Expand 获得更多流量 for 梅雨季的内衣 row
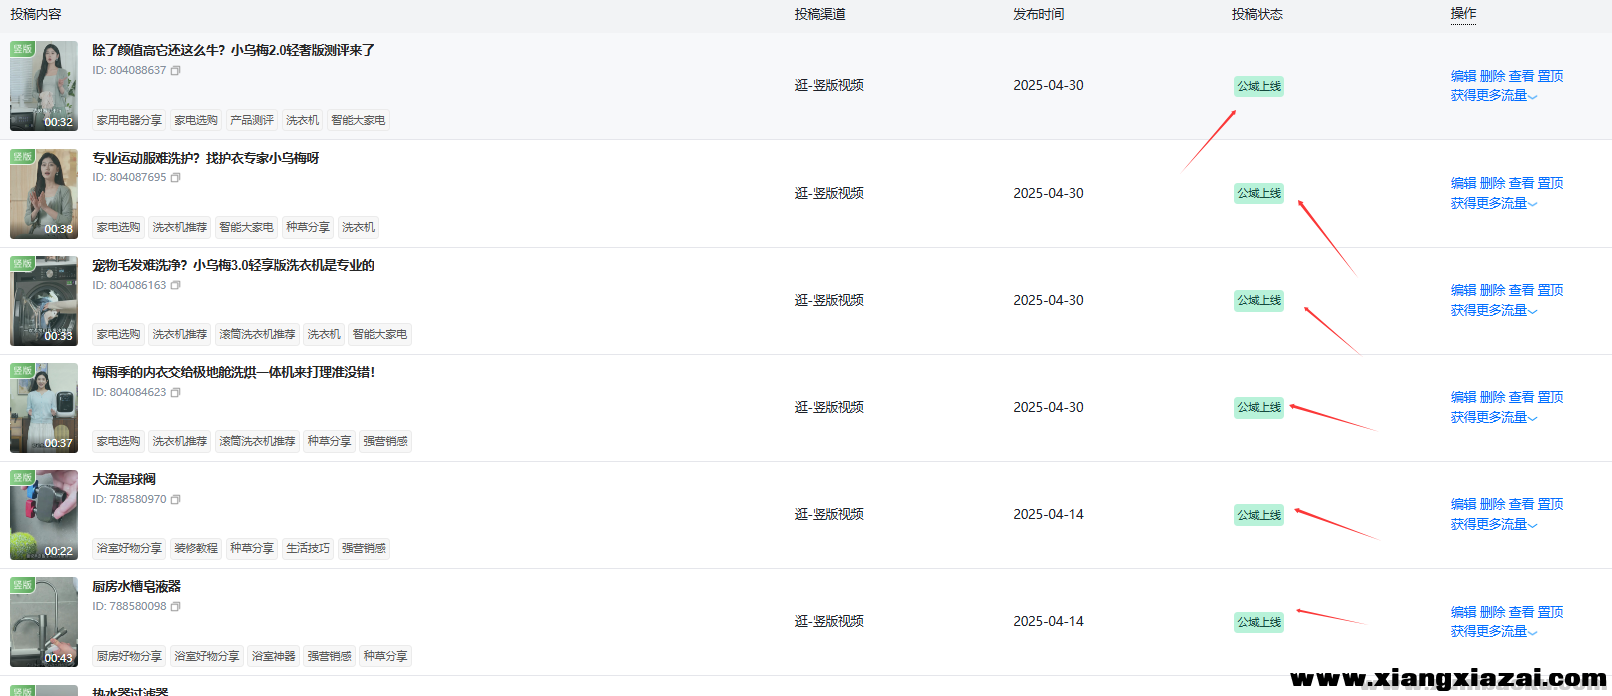Viewport: 1612px width, 696px height. pyautogui.click(x=1494, y=418)
